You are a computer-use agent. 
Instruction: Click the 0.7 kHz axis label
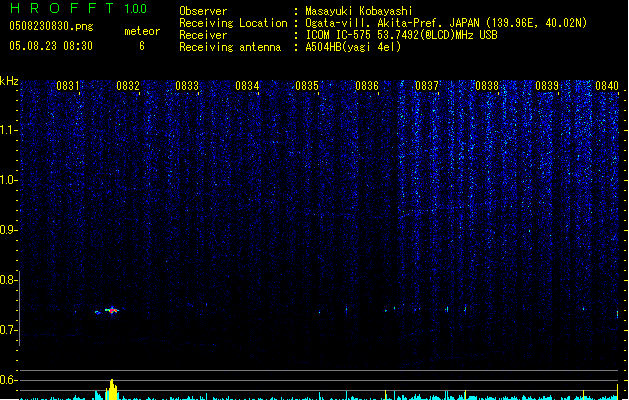click(8, 330)
